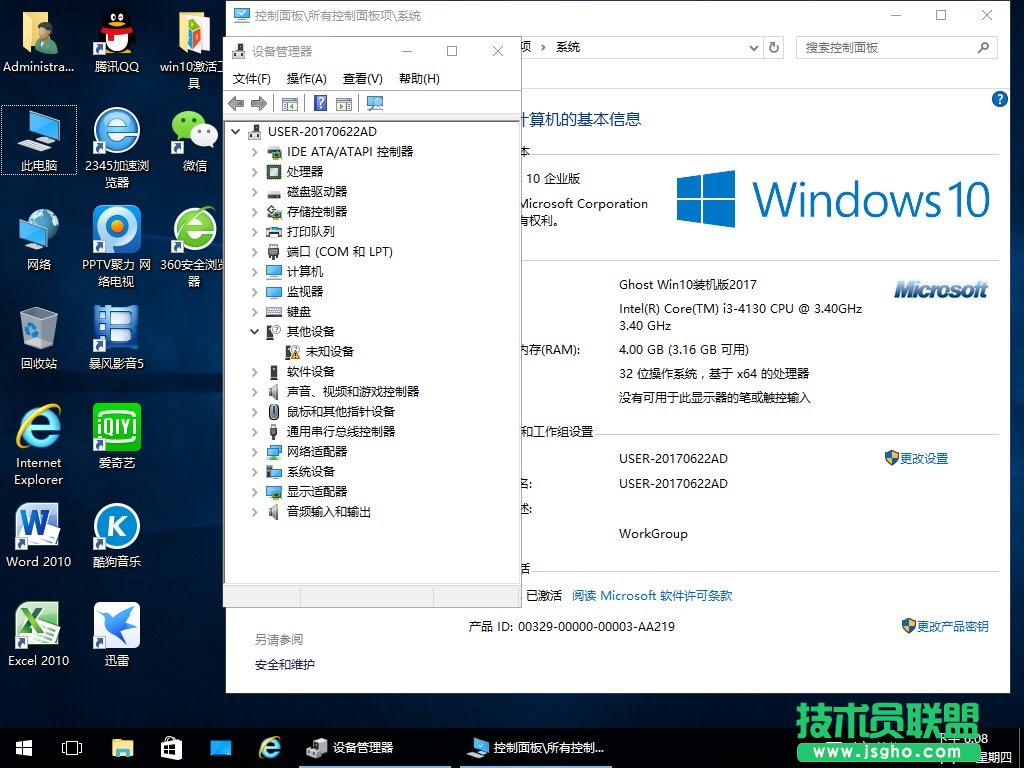1024x768 pixels.
Task: Open Windows Store from the taskbar
Action: coord(171,747)
